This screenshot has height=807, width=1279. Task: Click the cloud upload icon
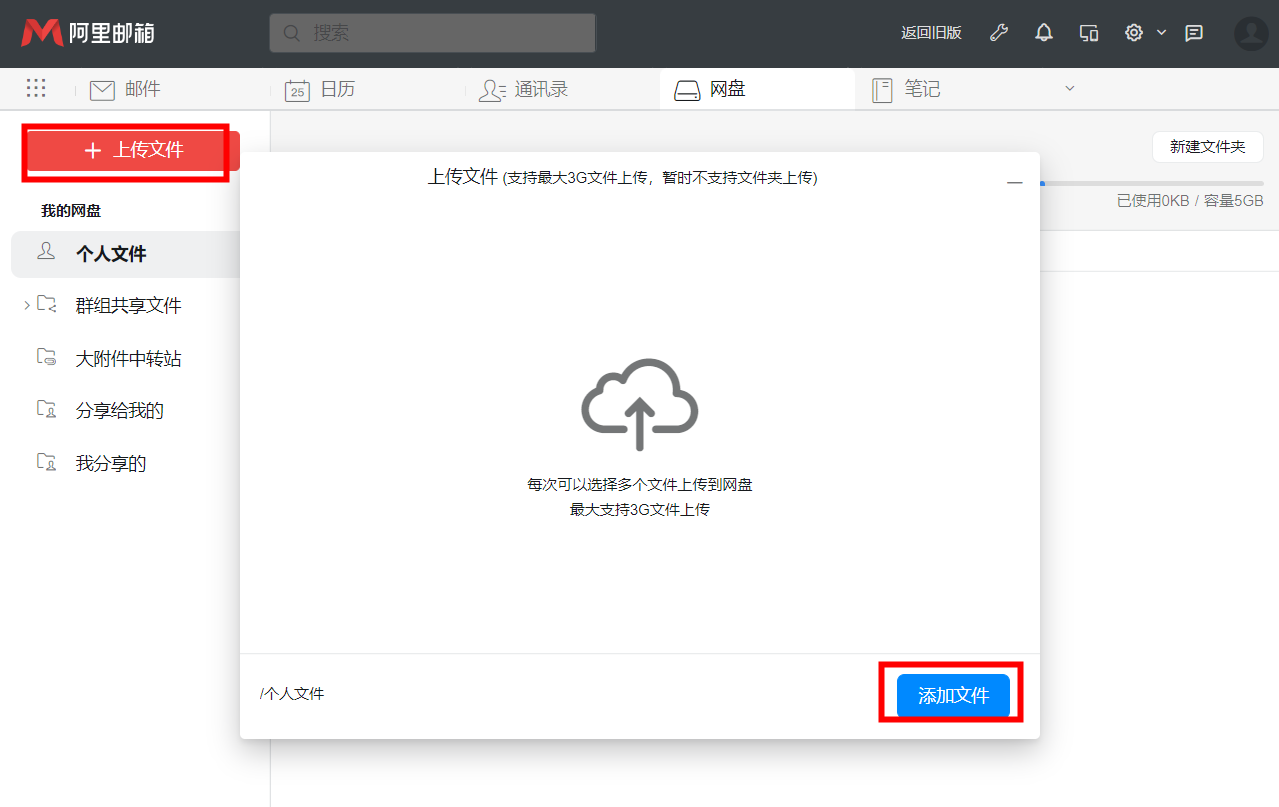(x=639, y=404)
